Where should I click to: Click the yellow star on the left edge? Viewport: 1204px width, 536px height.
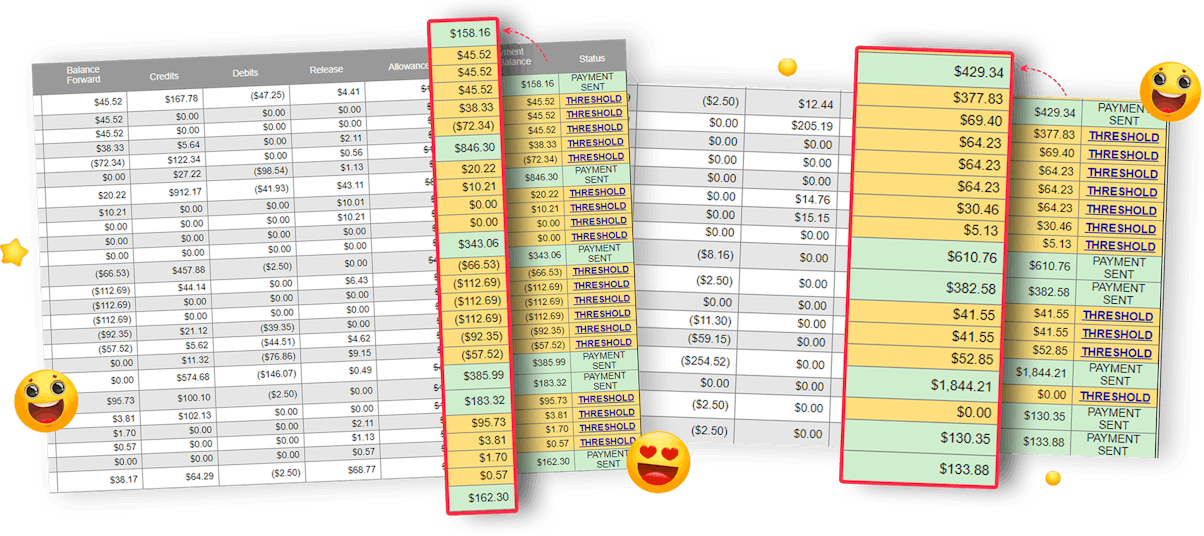[14, 252]
